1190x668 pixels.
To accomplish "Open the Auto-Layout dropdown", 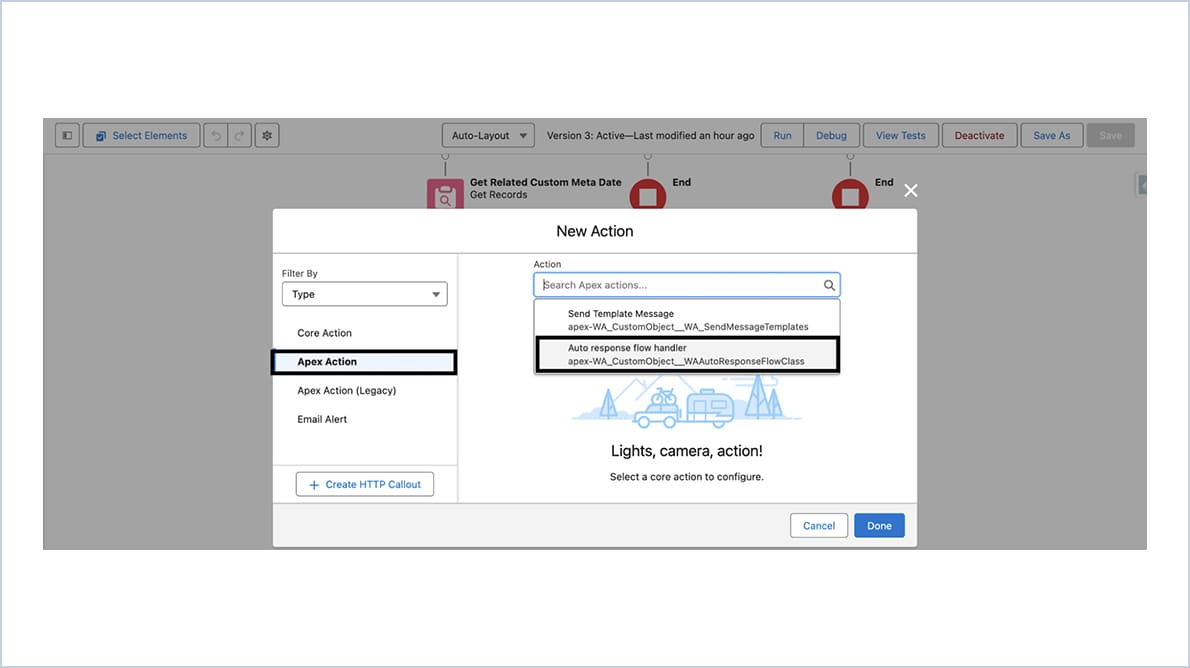I will 488,135.
